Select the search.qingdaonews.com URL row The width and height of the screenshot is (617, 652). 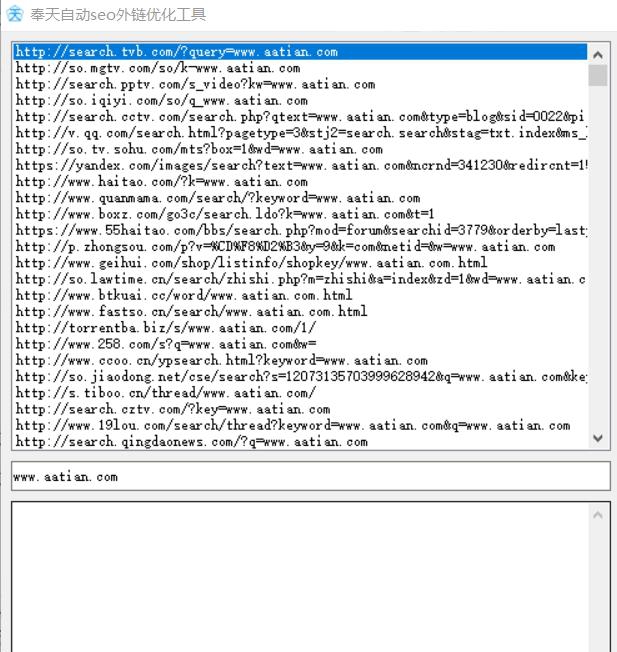coord(300,441)
